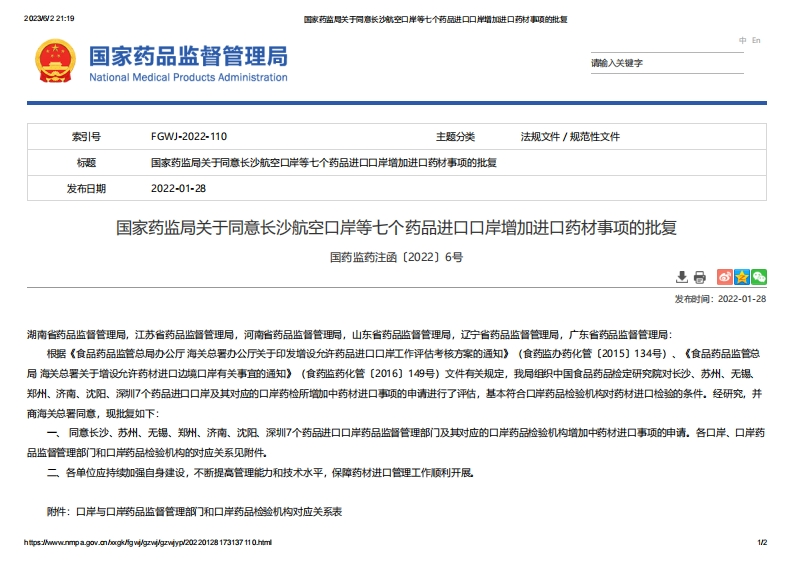Click the 发布日期 2022-01-28 value
793x561 pixels.
coord(178,188)
